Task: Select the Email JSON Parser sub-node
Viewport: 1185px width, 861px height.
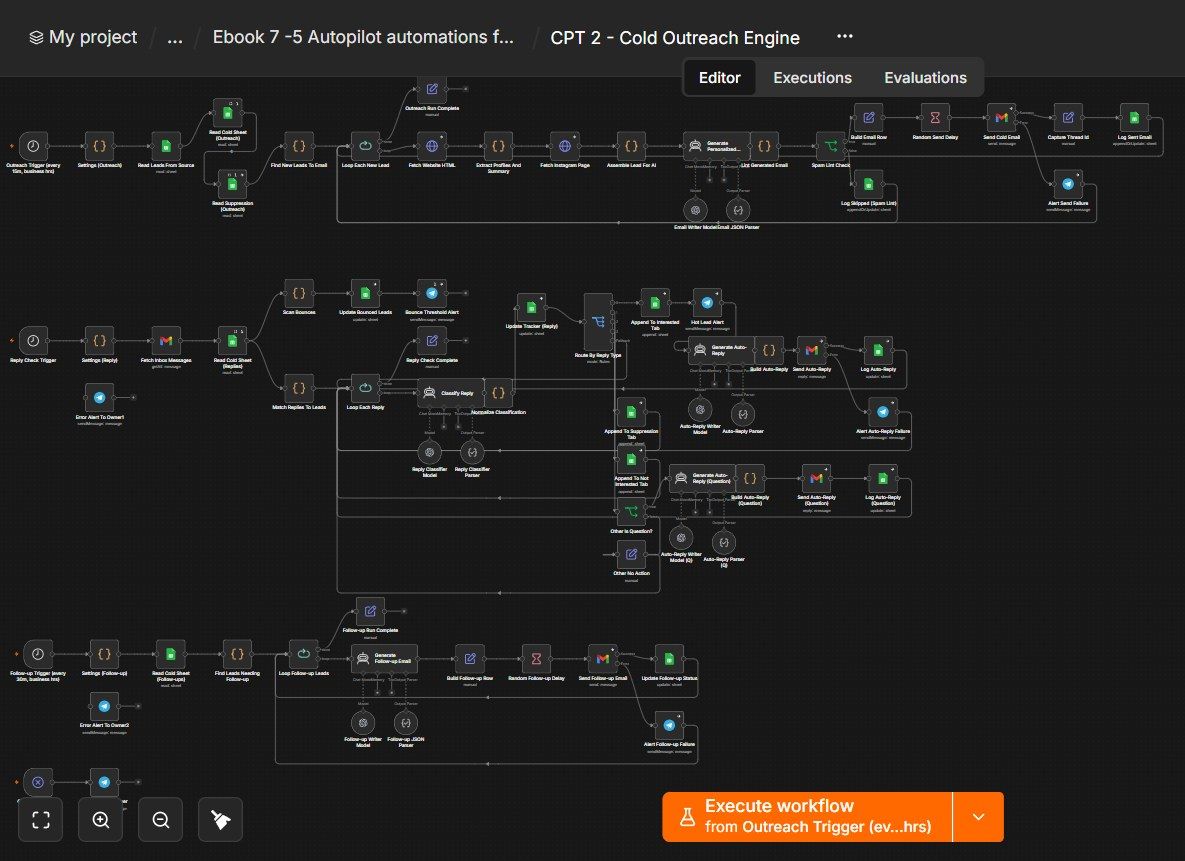Action: [738, 210]
